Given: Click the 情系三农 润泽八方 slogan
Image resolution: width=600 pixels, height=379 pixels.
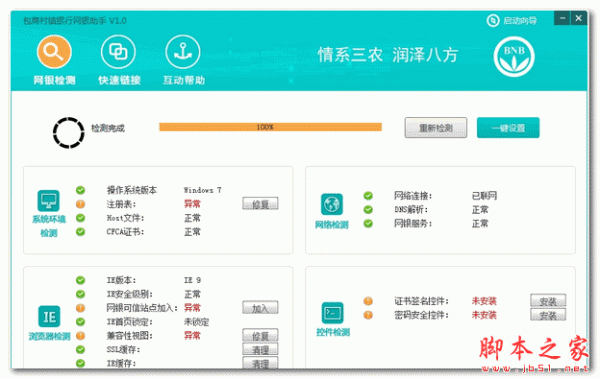Looking at the screenshot, I should click(x=388, y=55).
